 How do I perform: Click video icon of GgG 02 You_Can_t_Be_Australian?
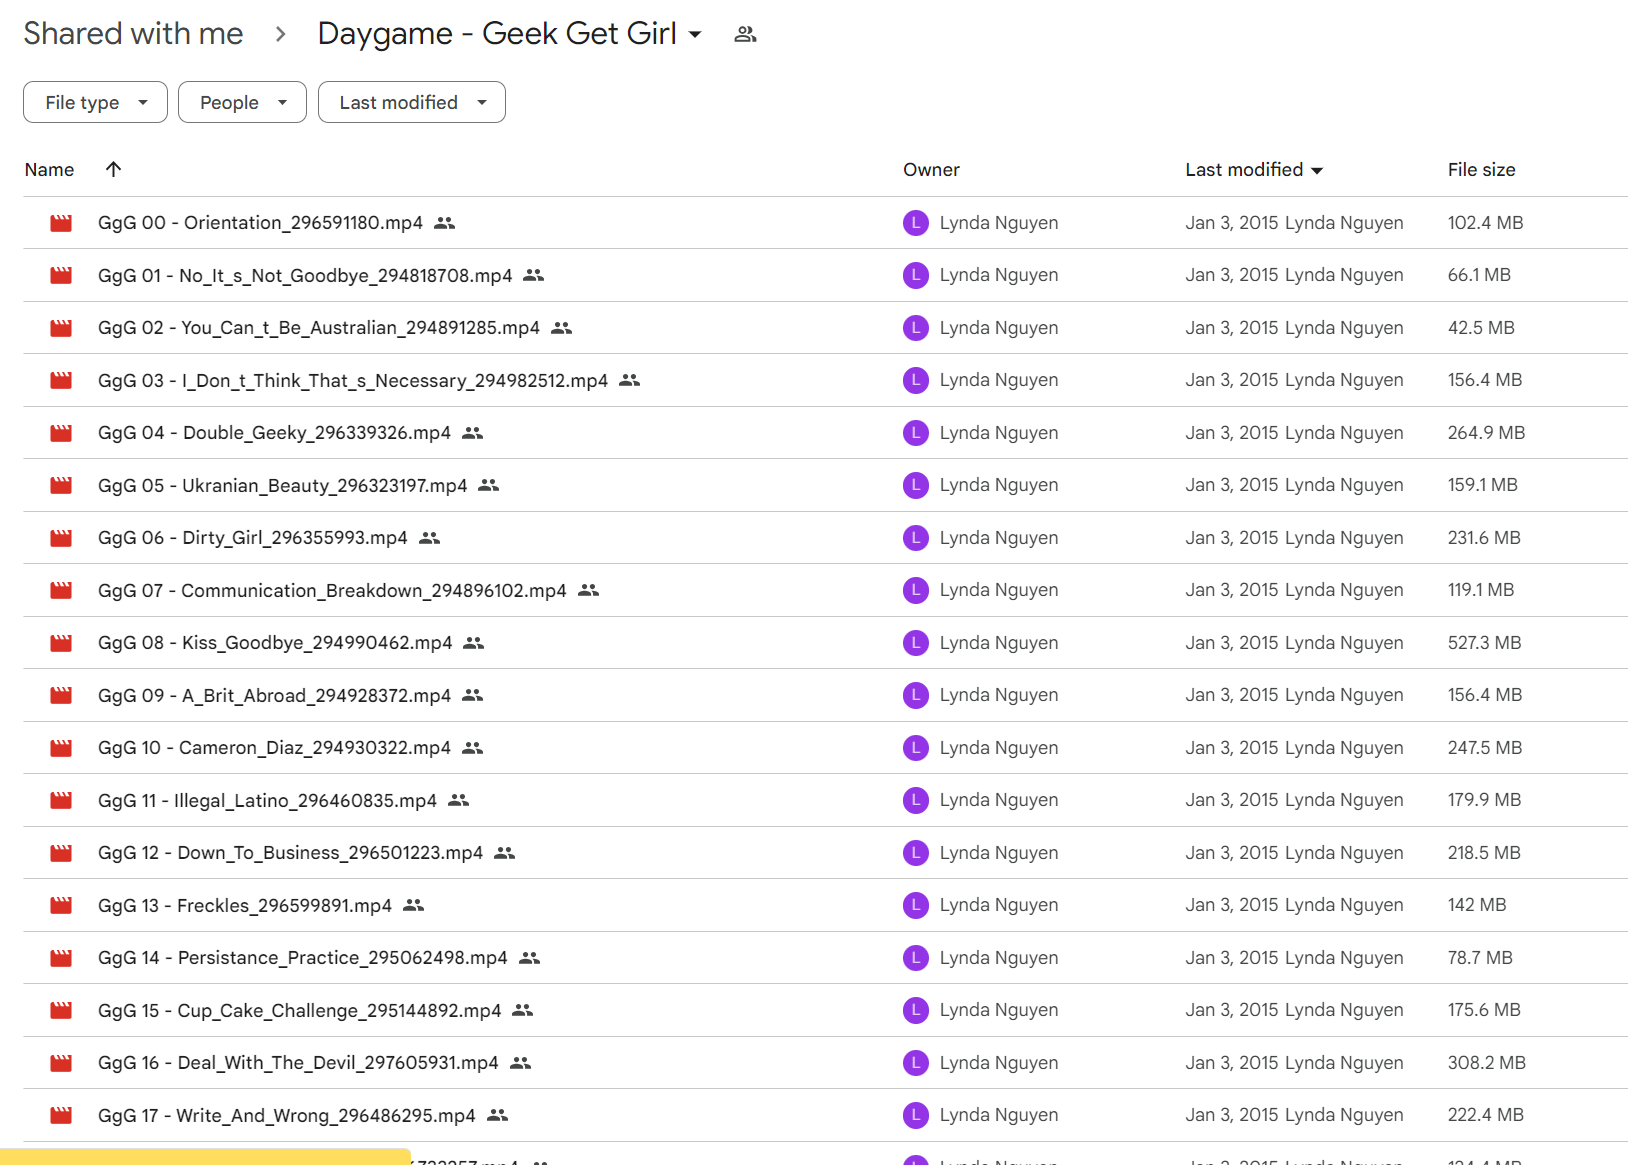(61, 328)
